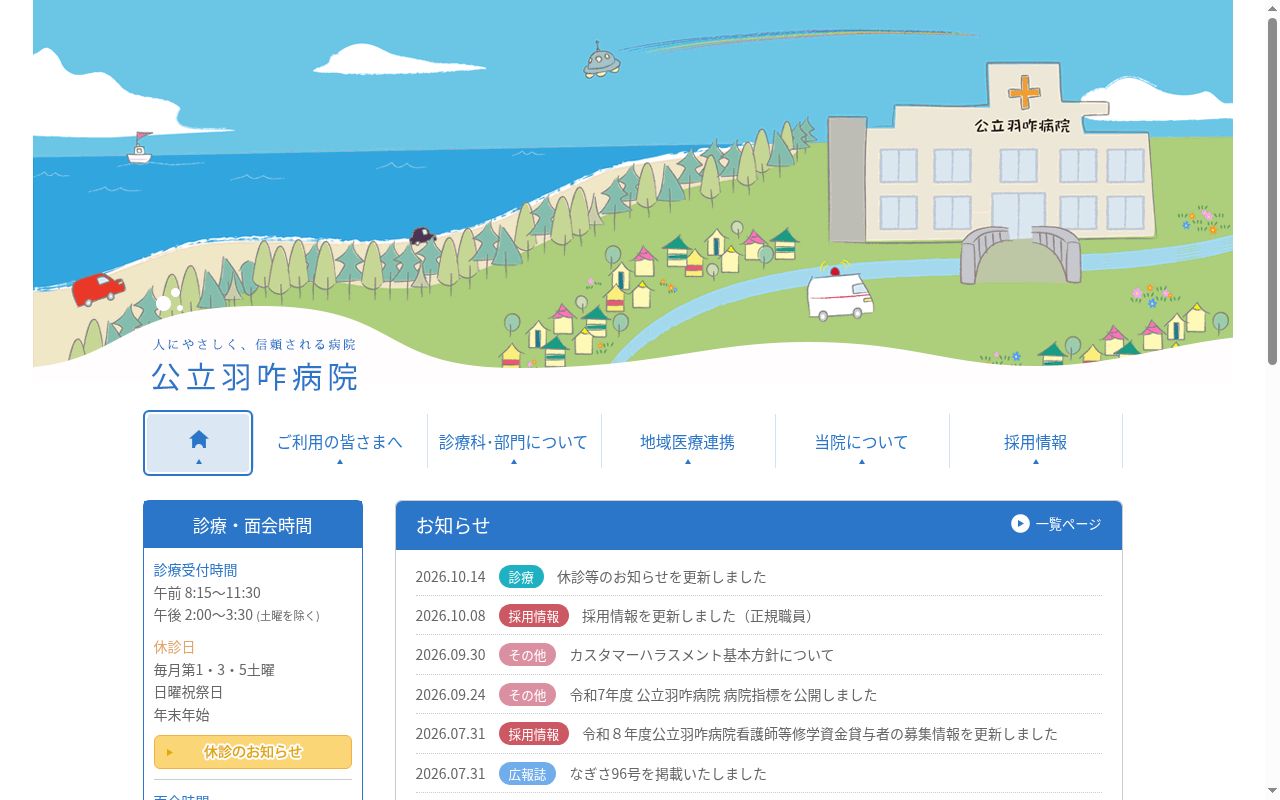Click the その他 tag dated 2026.09.30

coord(527,655)
